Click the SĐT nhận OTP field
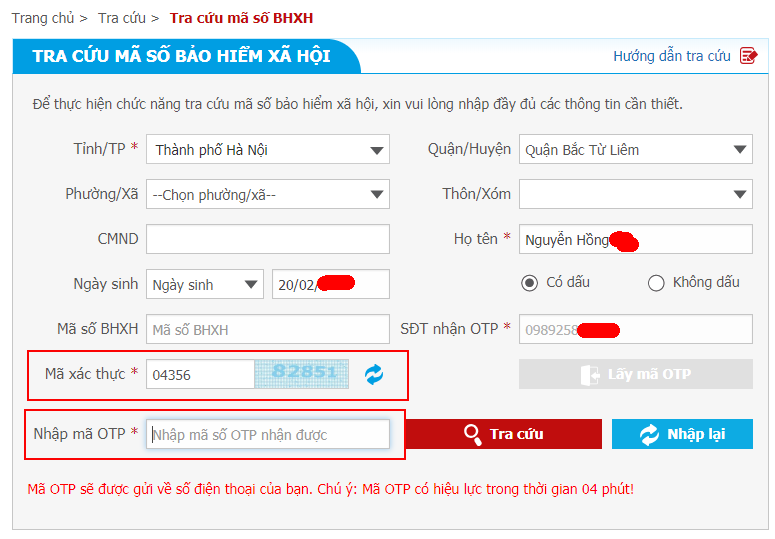 [x=636, y=329]
